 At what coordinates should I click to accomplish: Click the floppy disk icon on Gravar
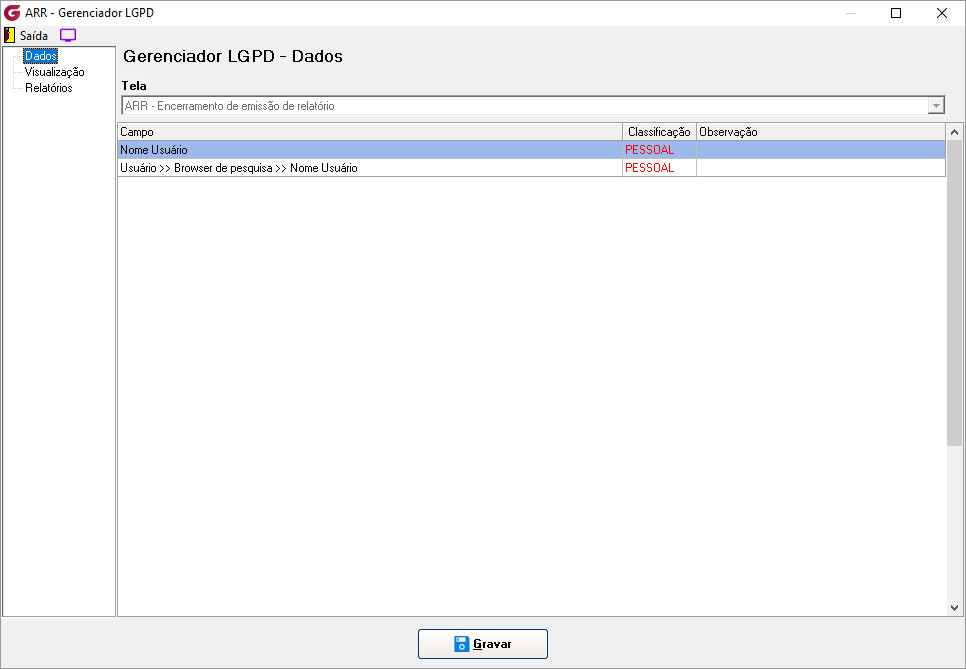point(461,644)
